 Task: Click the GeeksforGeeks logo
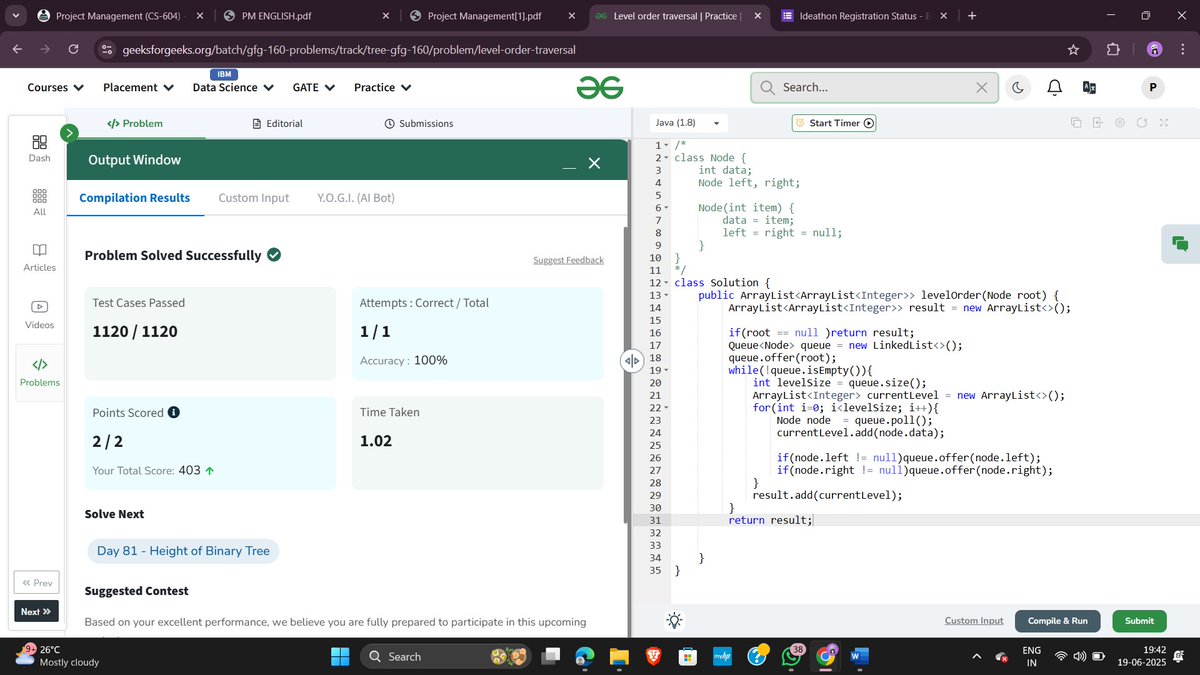[x=600, y=88]
